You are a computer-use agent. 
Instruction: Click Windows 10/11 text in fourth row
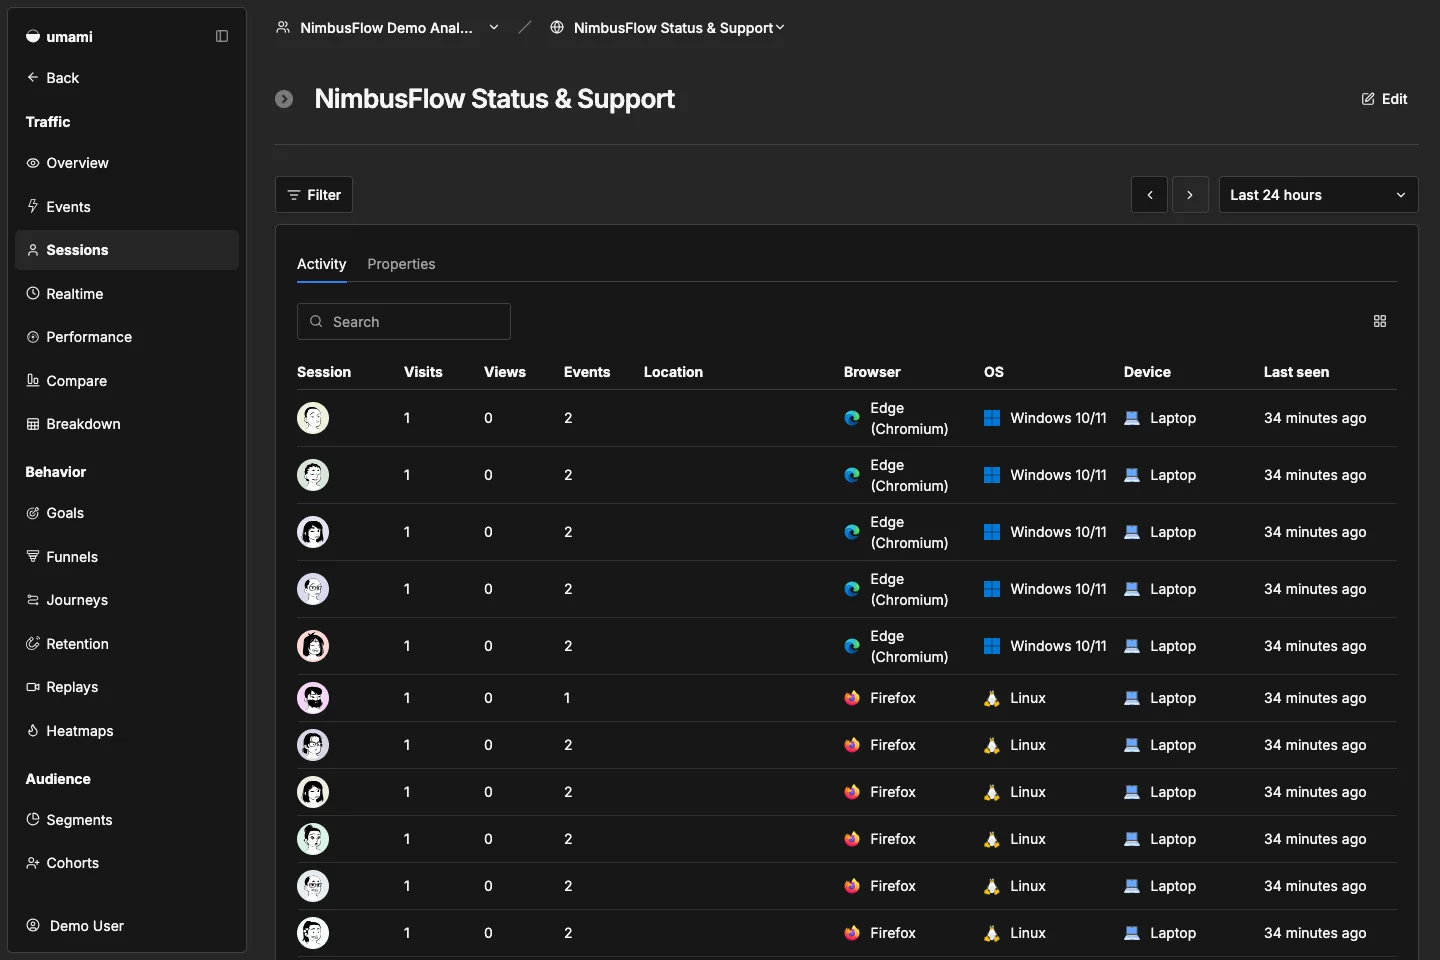(x=1058, y=589)
